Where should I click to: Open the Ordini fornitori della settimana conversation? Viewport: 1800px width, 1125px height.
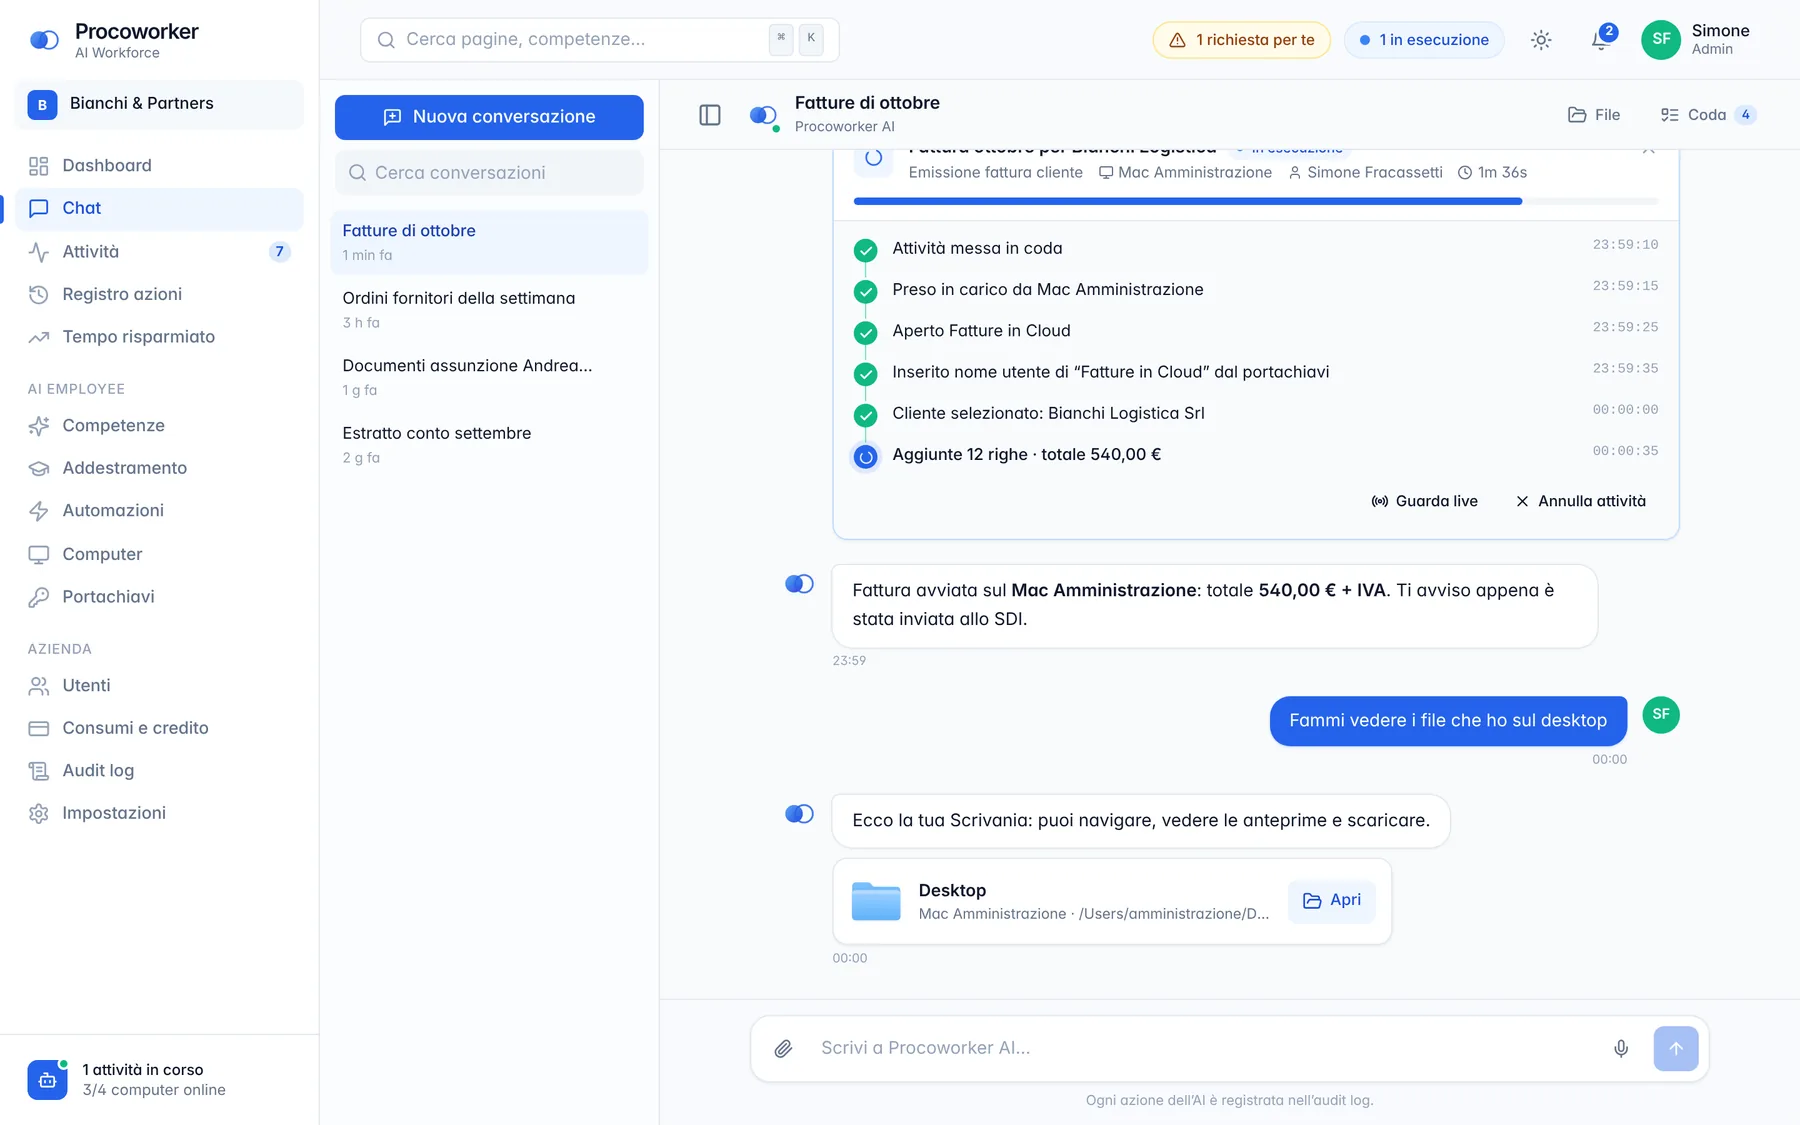[x=489, y=309]
